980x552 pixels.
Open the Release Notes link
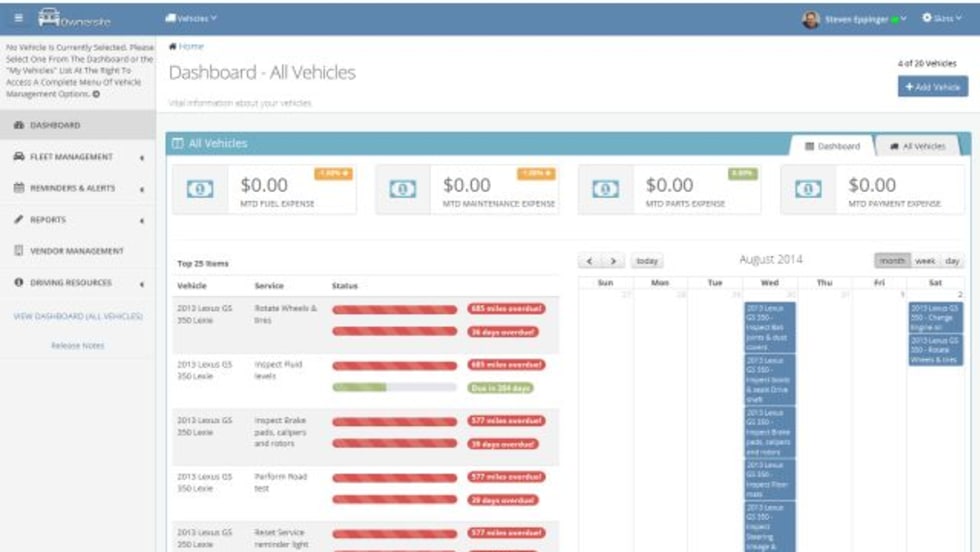pos(77,346)
